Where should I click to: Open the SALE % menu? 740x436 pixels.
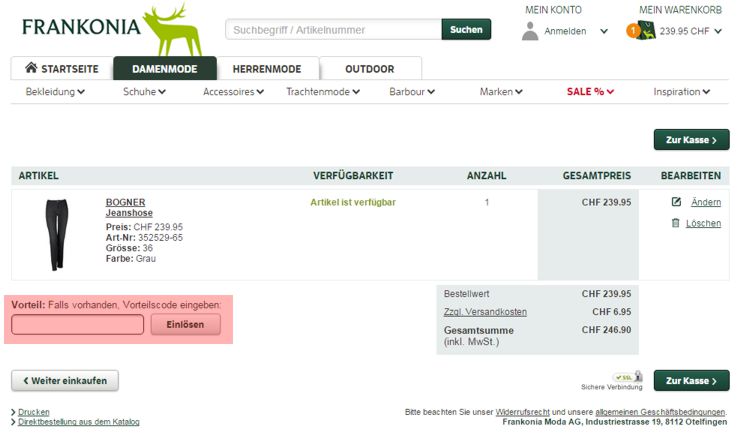point(590,92)
